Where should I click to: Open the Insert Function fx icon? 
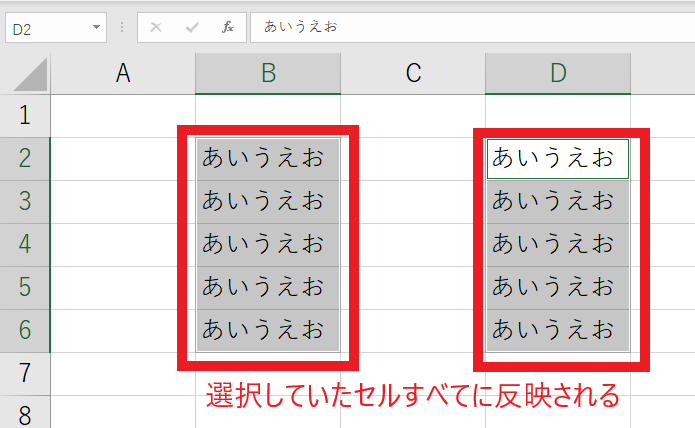(227, 27)
